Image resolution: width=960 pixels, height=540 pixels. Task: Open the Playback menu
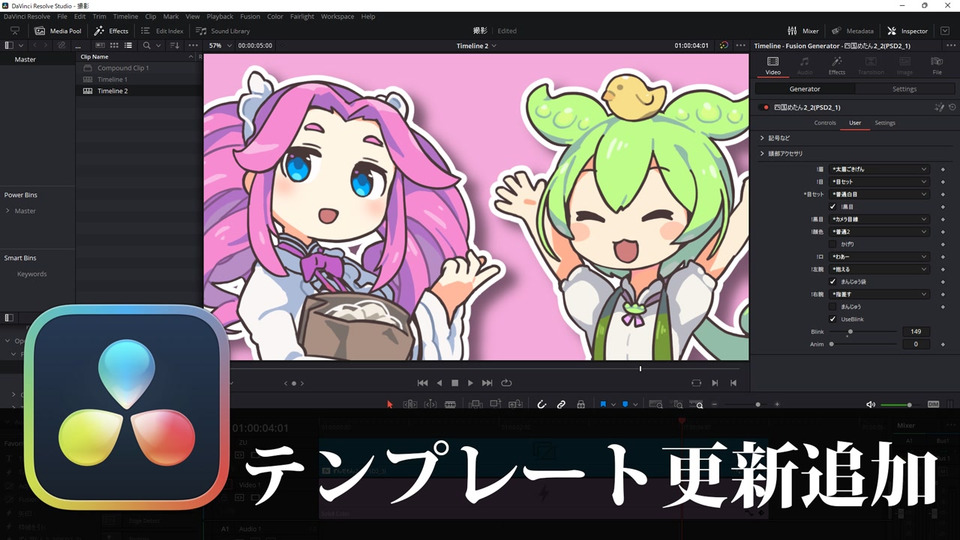[220, 17]
